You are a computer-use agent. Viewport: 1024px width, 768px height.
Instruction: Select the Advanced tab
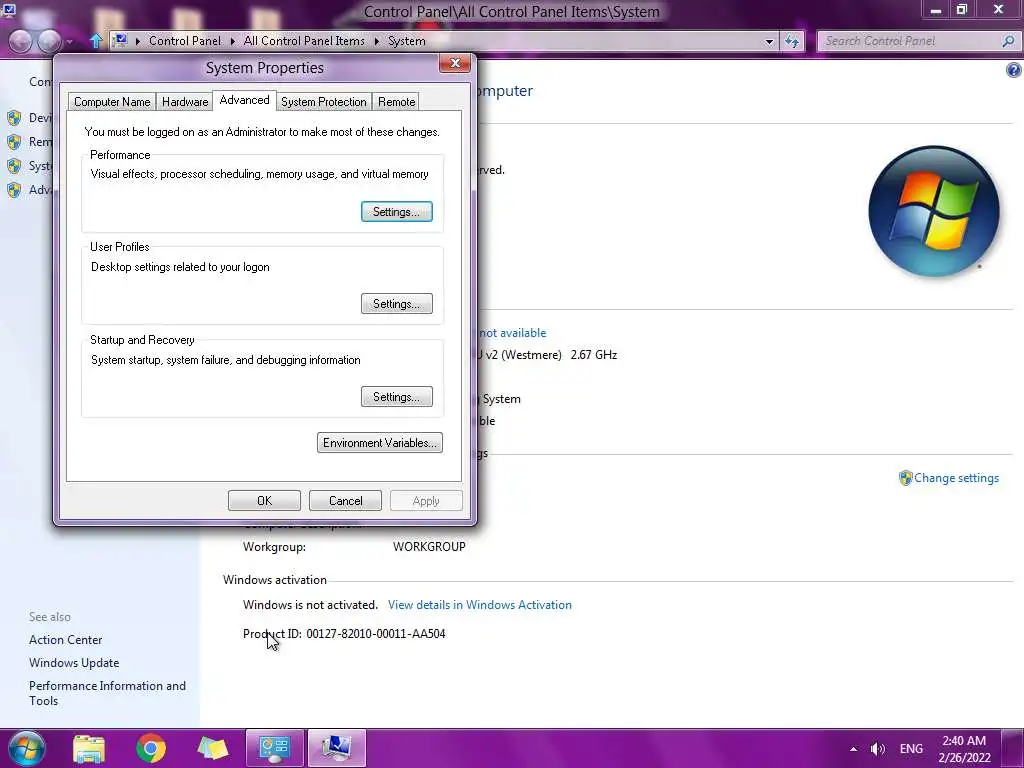tap(244, 100)
